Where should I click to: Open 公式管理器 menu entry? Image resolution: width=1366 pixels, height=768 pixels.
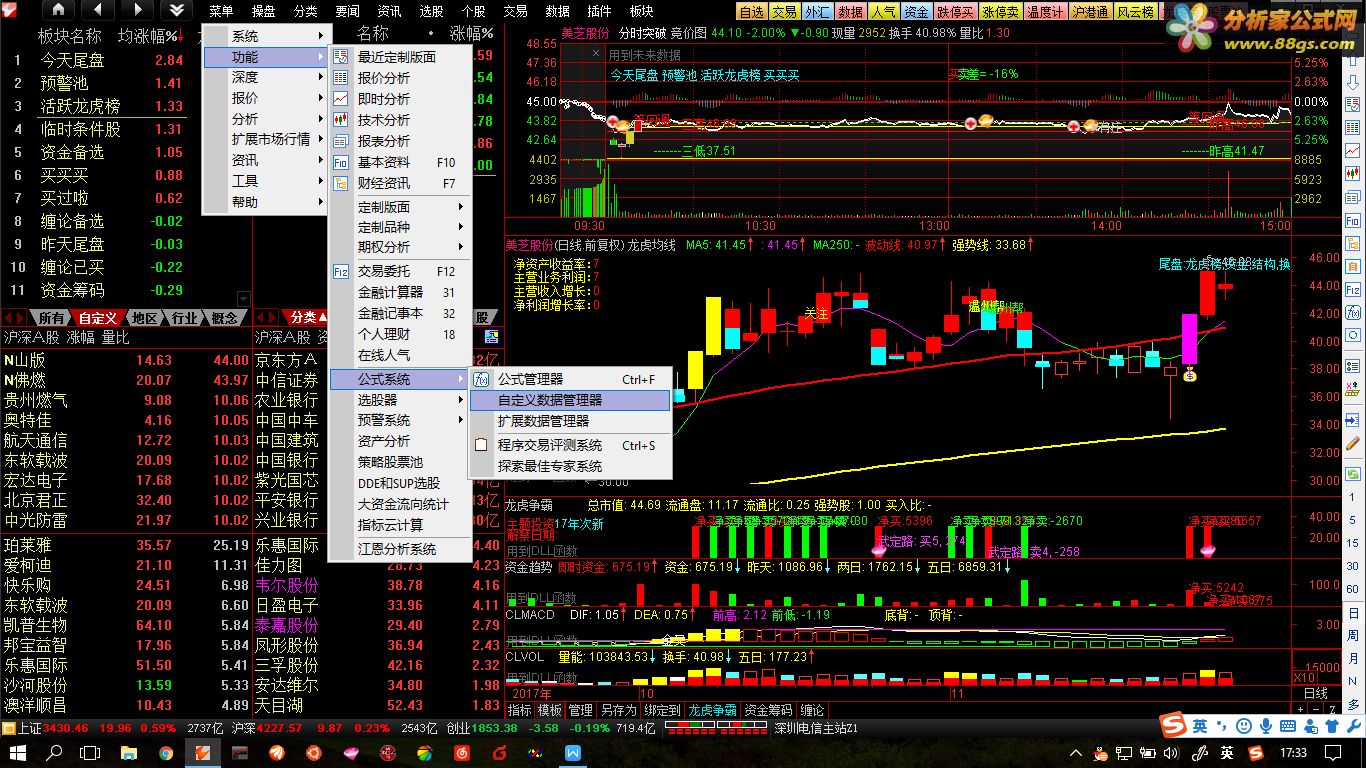[569, 379]
